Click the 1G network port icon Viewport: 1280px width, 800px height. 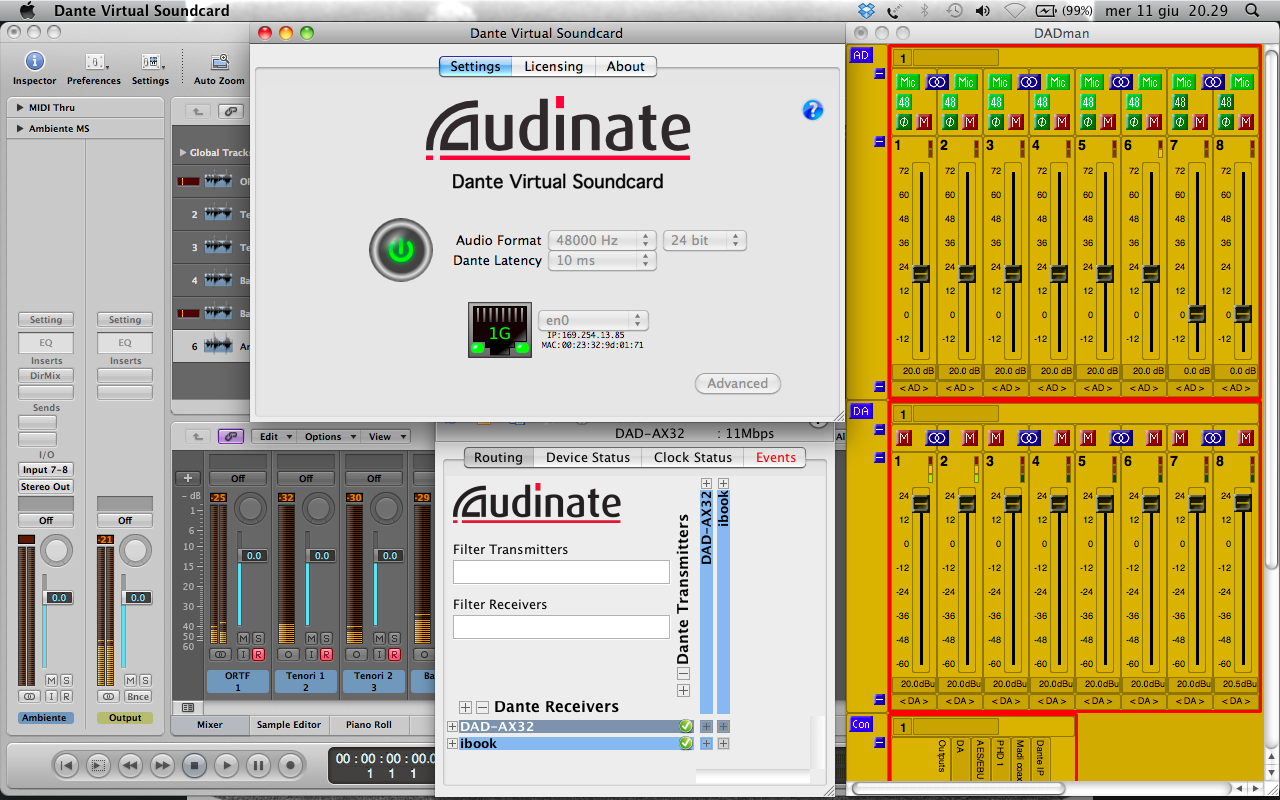point(499,330)
